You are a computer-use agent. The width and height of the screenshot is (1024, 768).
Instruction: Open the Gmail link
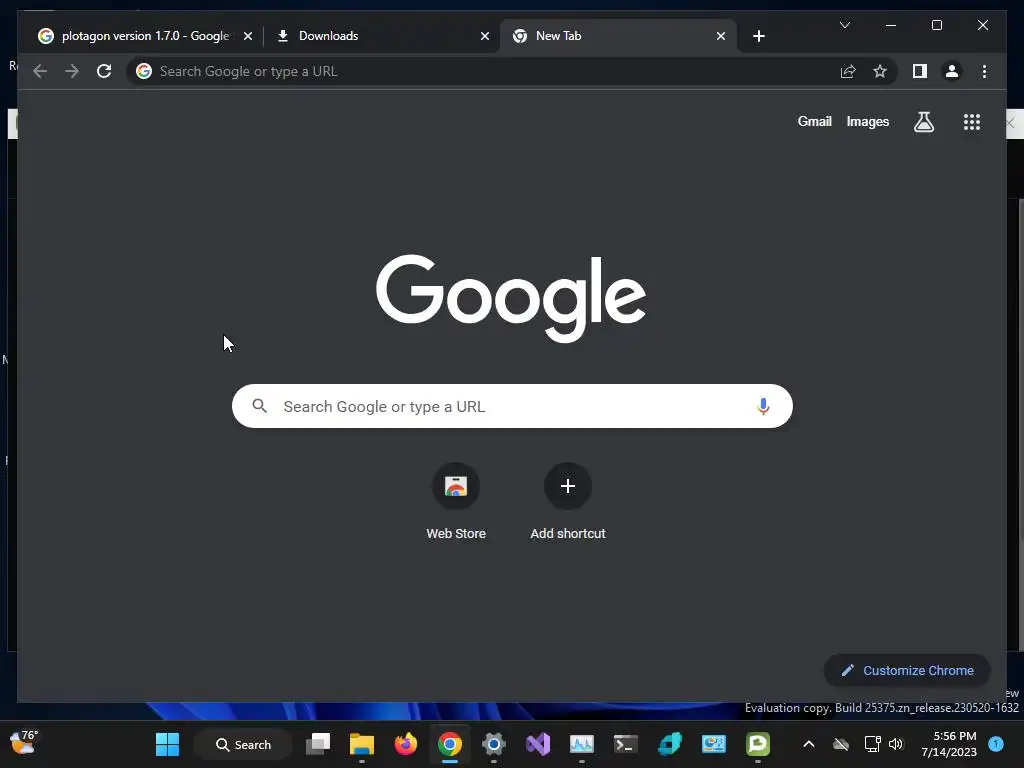coord(814,121)
